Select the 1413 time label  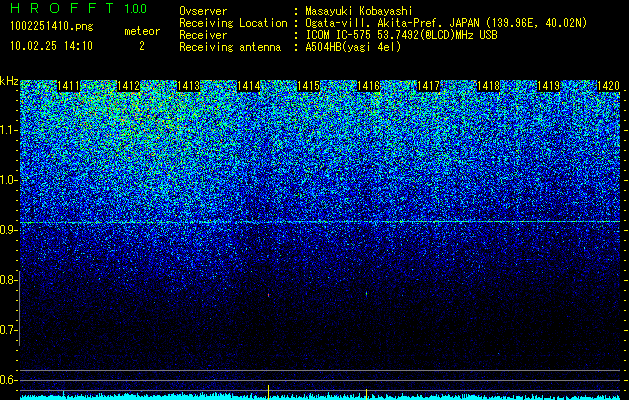pyautogui.click(x=189, y=86)
